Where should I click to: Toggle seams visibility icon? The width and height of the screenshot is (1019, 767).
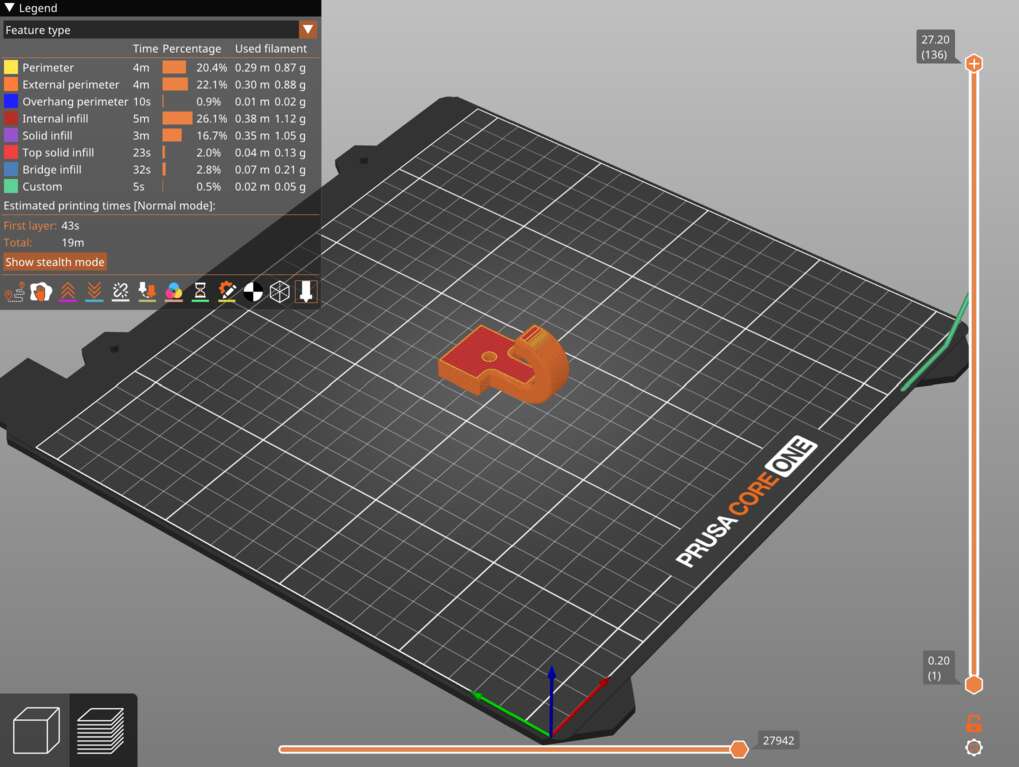click(120, 292)
